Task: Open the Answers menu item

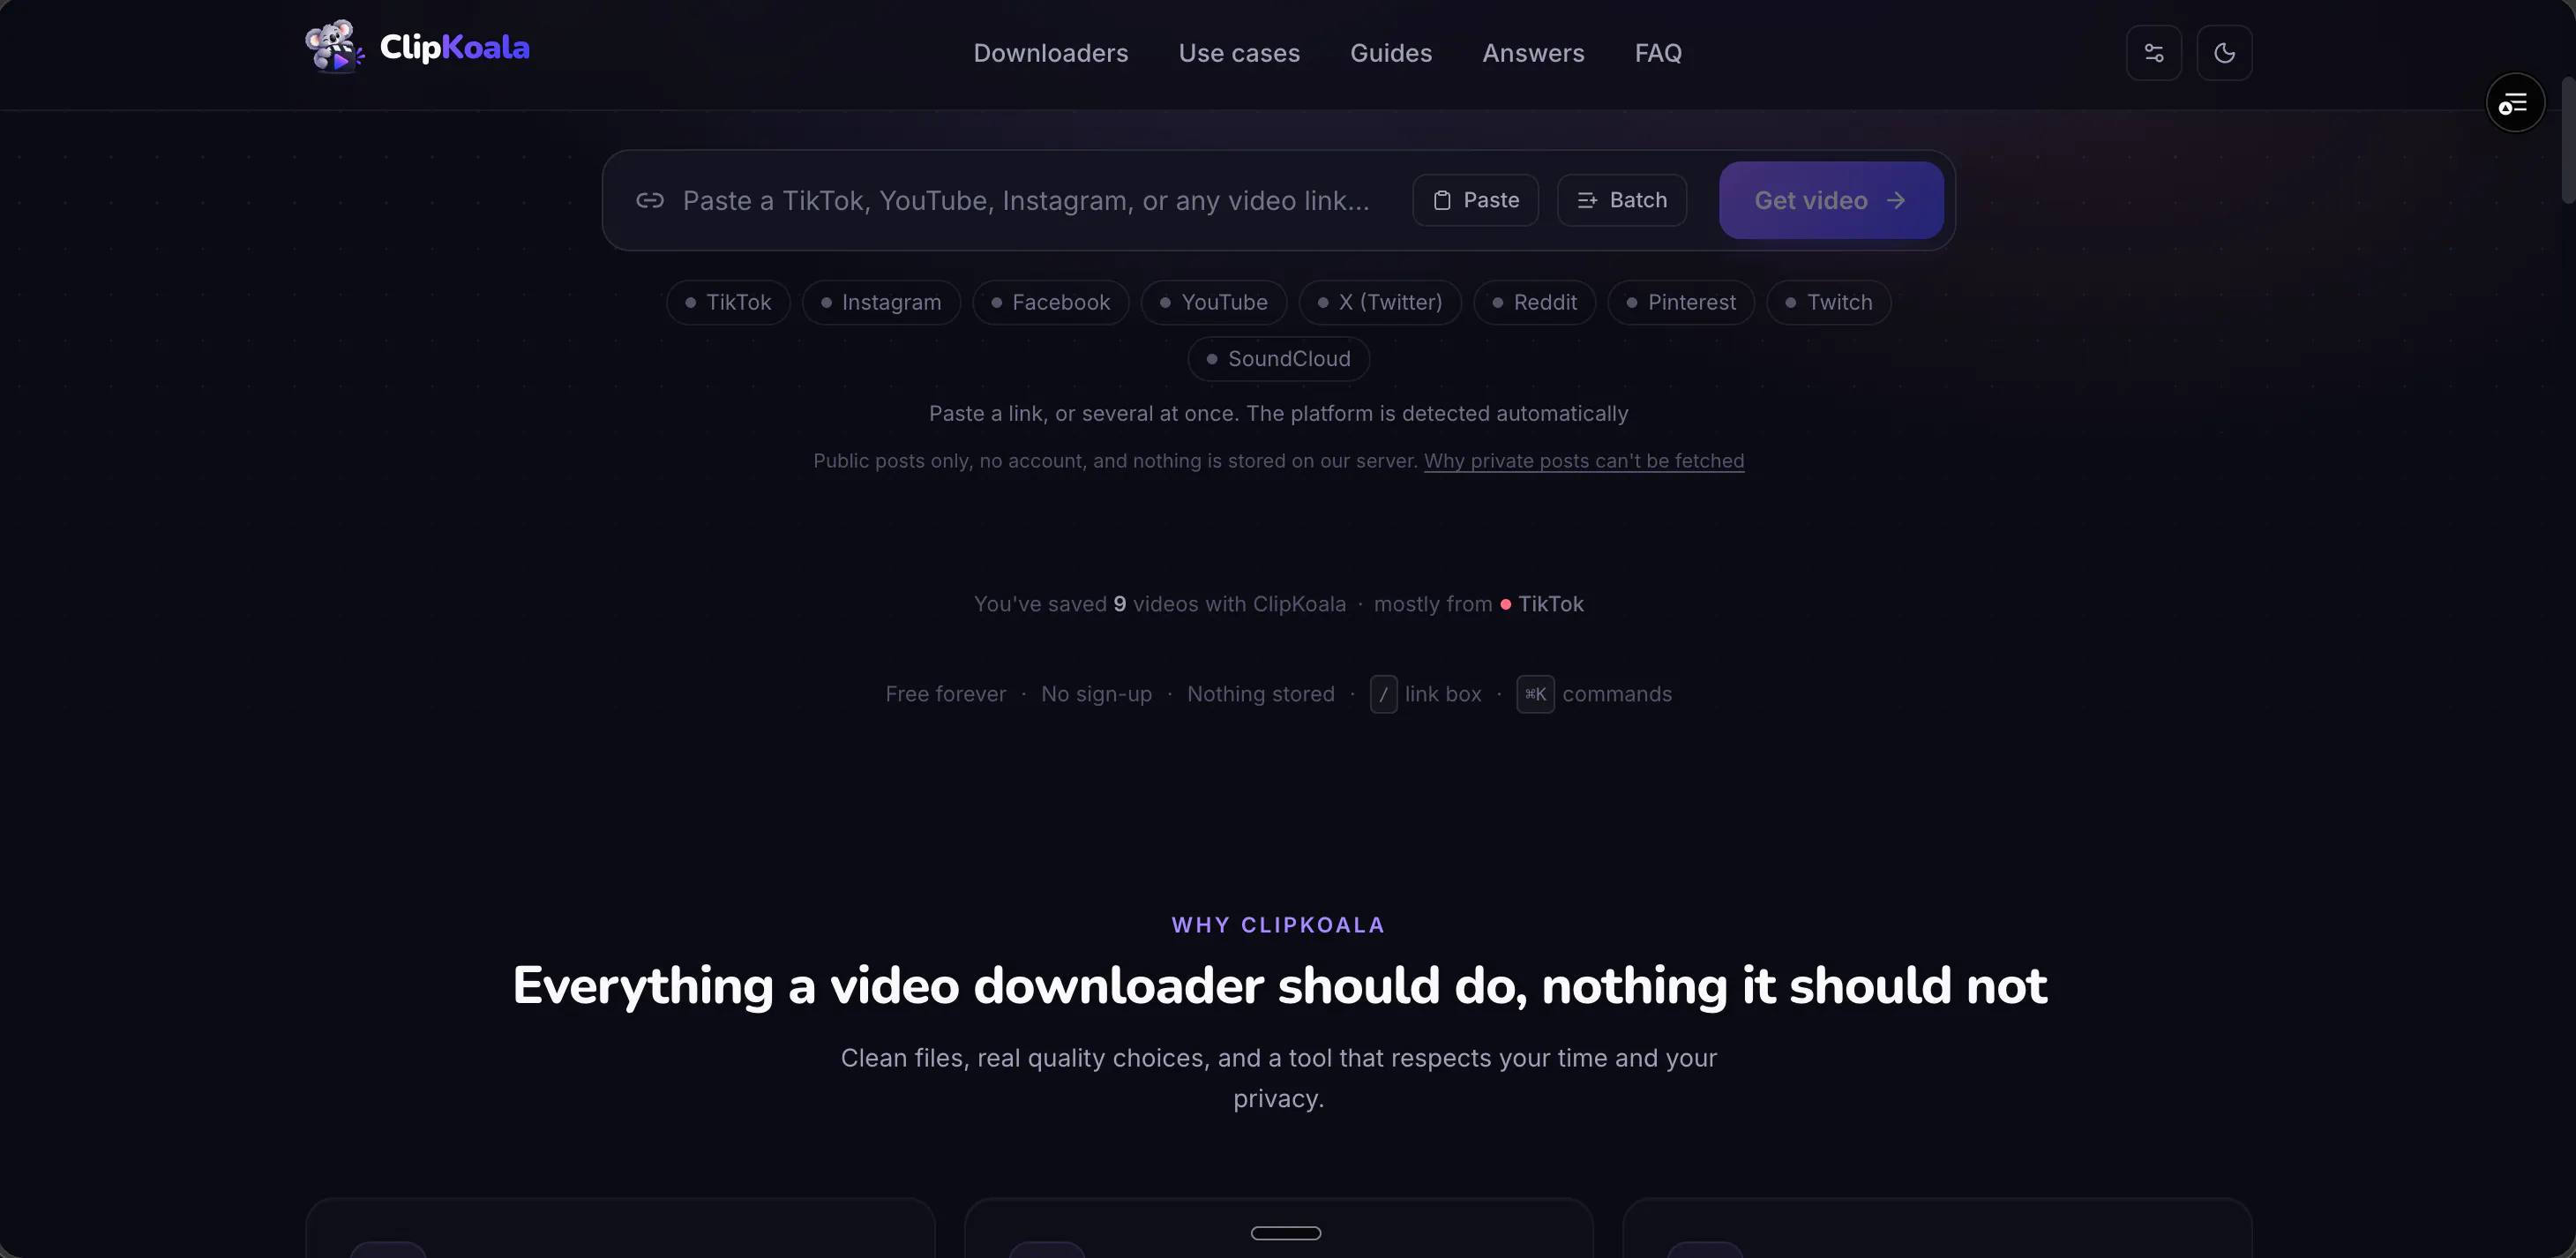Action: pyautogui.click(x=1533, y=53)
